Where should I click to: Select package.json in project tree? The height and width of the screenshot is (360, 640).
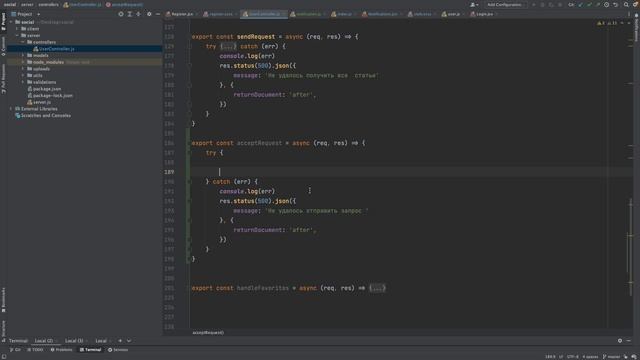click(44, 89)
